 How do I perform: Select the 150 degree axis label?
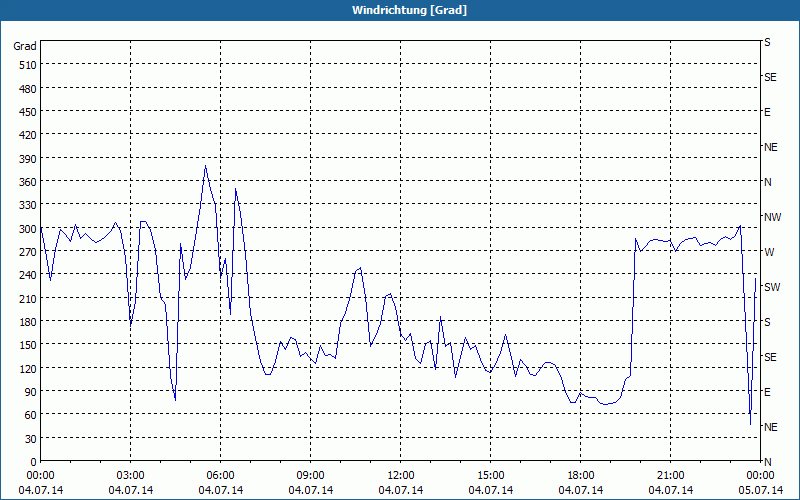click(28, 345)
